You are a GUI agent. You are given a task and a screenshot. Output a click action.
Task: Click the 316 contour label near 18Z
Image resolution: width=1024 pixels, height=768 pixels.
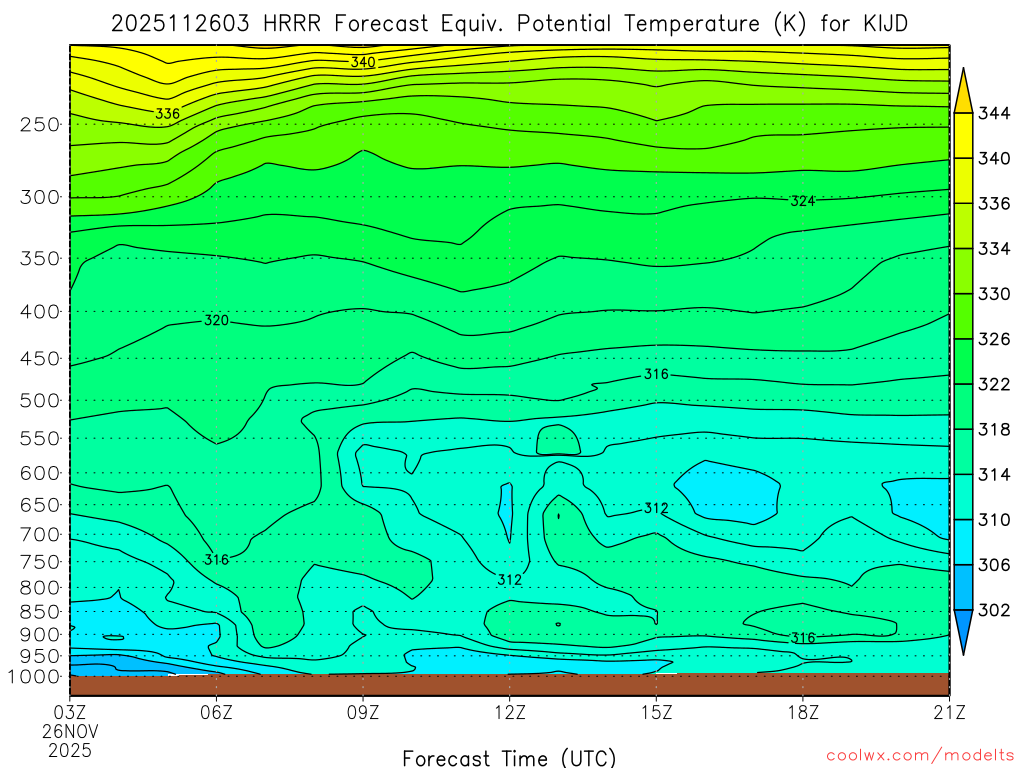[803, 638]
